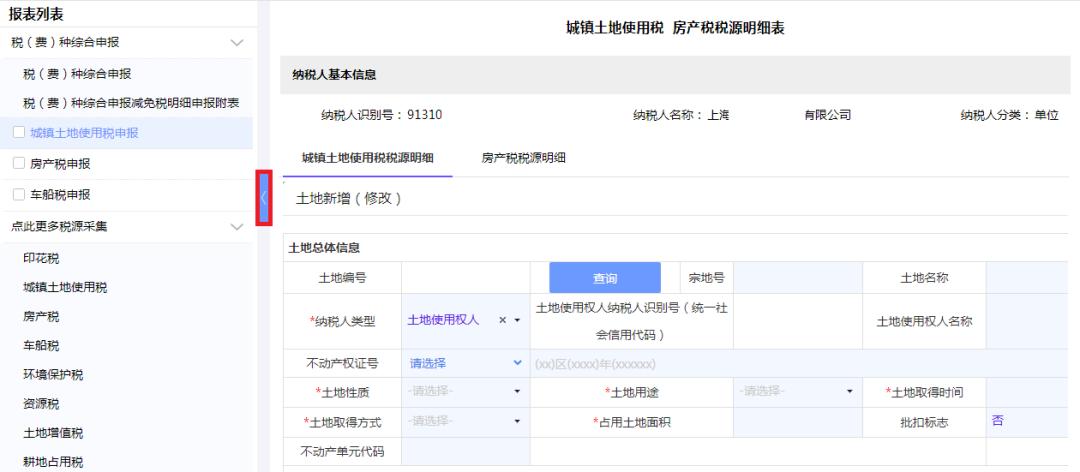Check the 房产税申报 checkbox
This screenshot has height=472, width=1080.
coord(17,163)
